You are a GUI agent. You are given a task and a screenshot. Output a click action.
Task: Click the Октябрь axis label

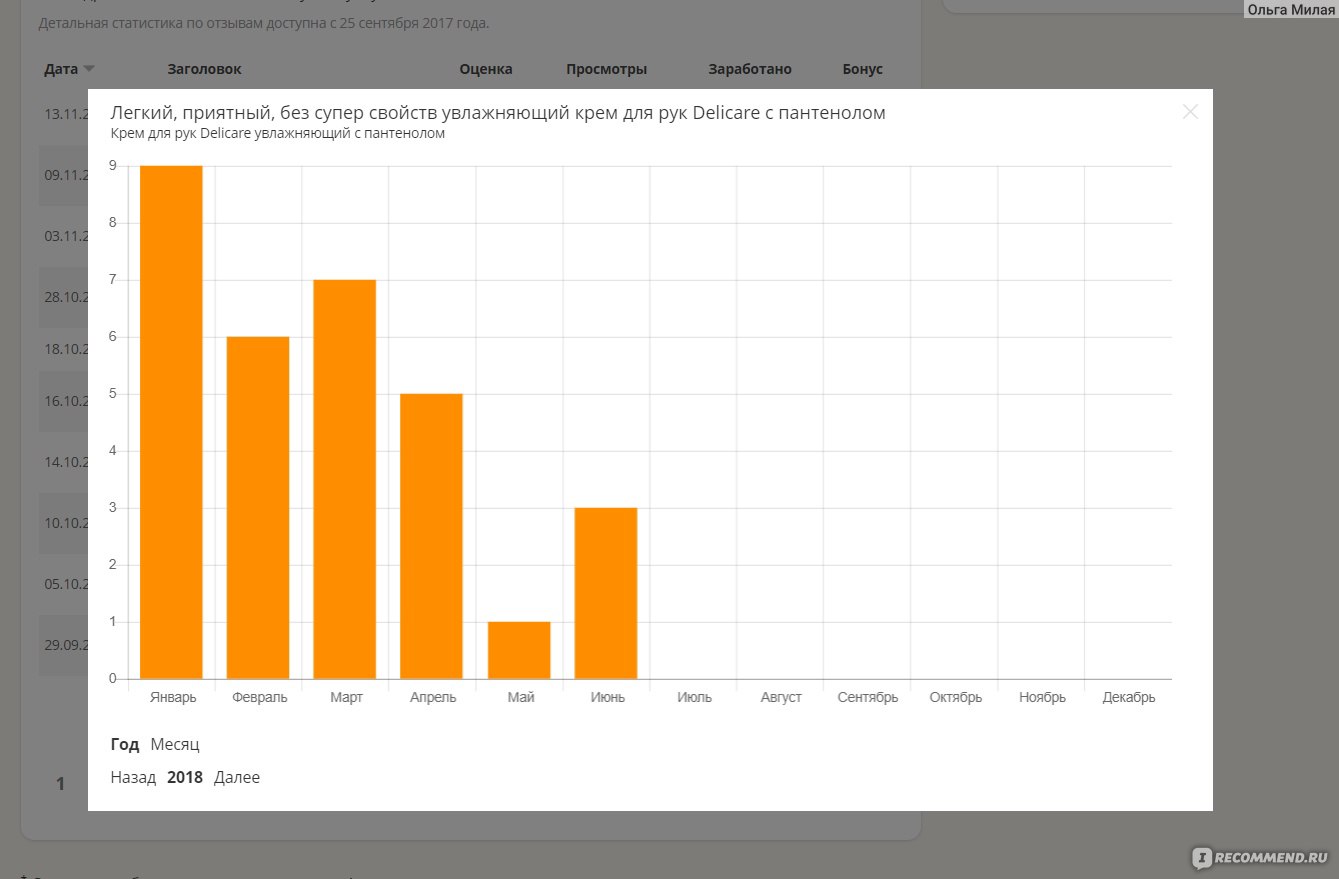click(x=955, y=698)
